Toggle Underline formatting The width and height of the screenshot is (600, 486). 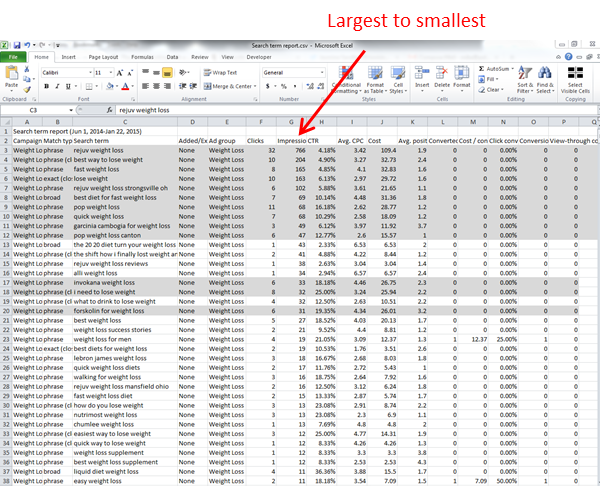pos(68,86)
